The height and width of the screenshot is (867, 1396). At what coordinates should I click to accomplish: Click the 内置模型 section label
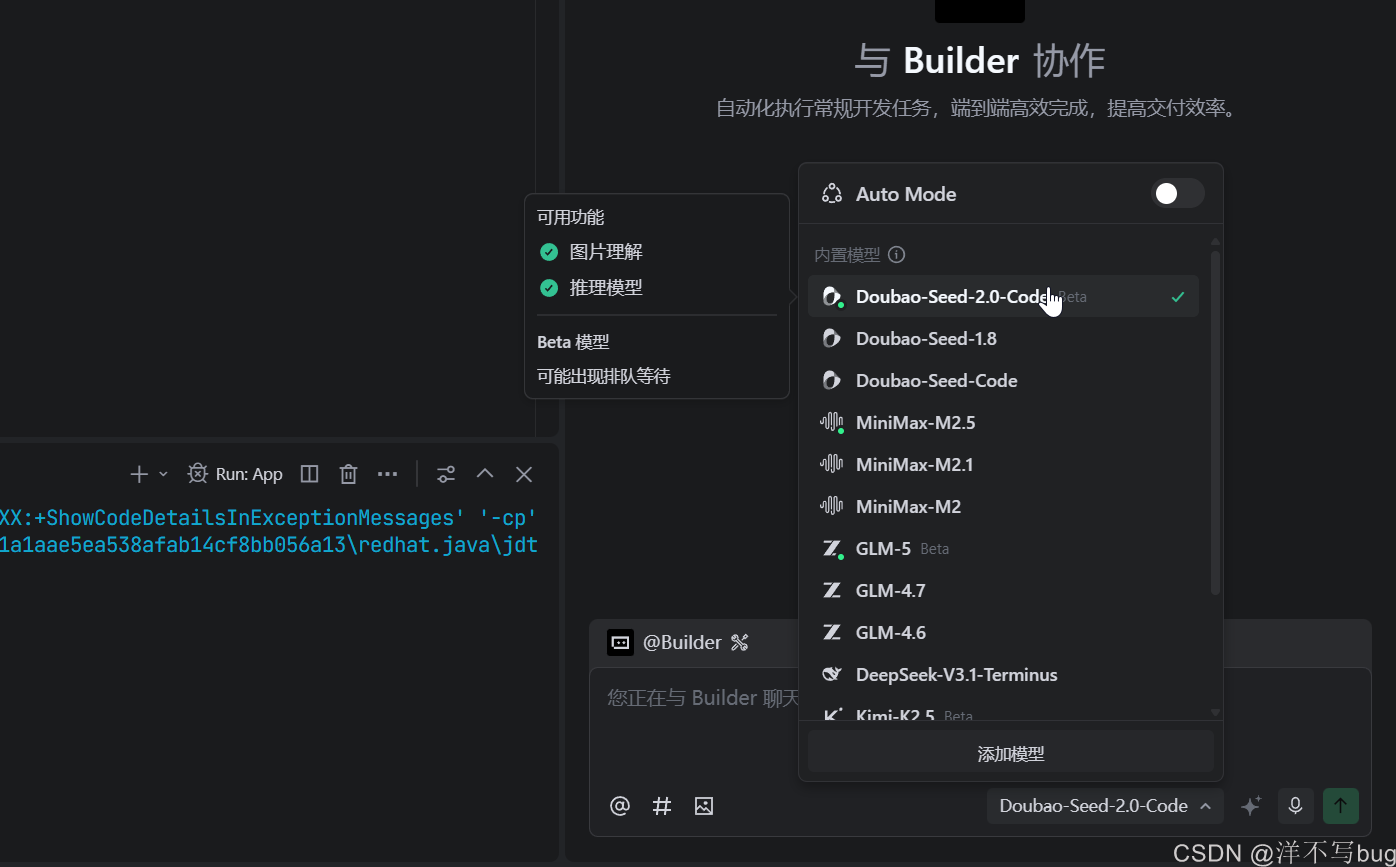(x=847, y=255)
